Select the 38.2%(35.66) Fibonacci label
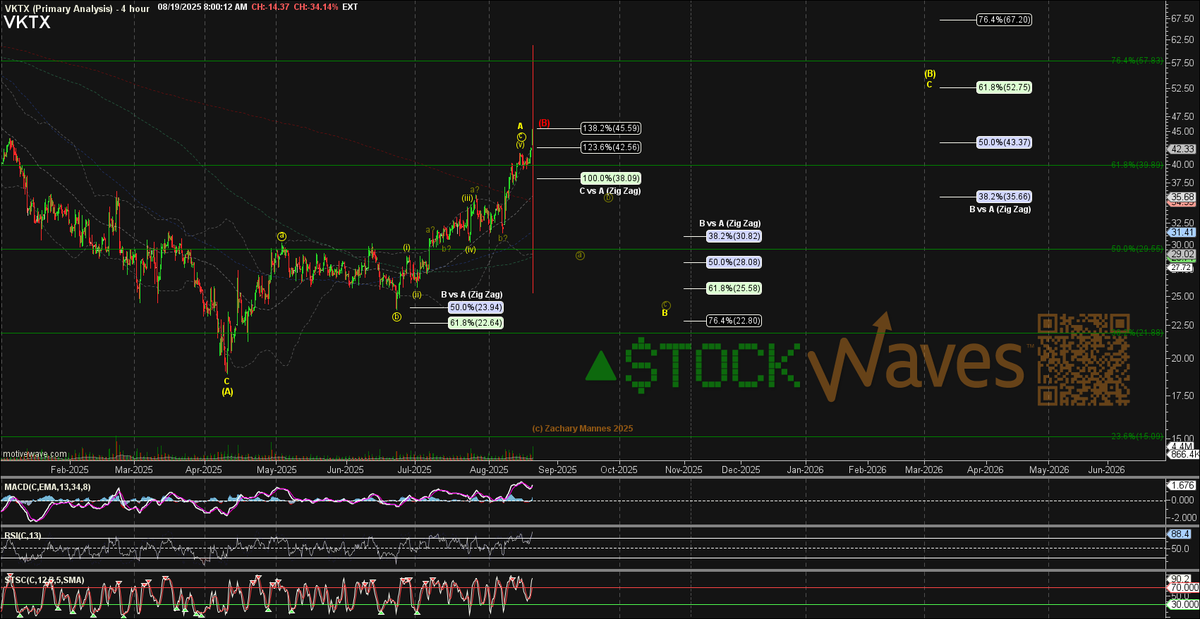This screenshot has height=619, width=1200. pyautogui.click(x=1003, y=197)
